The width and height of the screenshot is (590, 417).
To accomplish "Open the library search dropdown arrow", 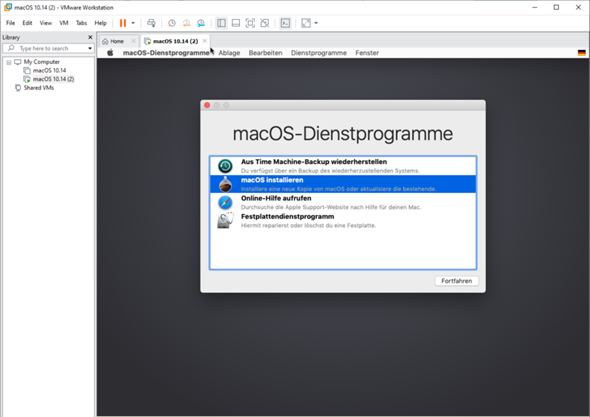I will point(90,48).
